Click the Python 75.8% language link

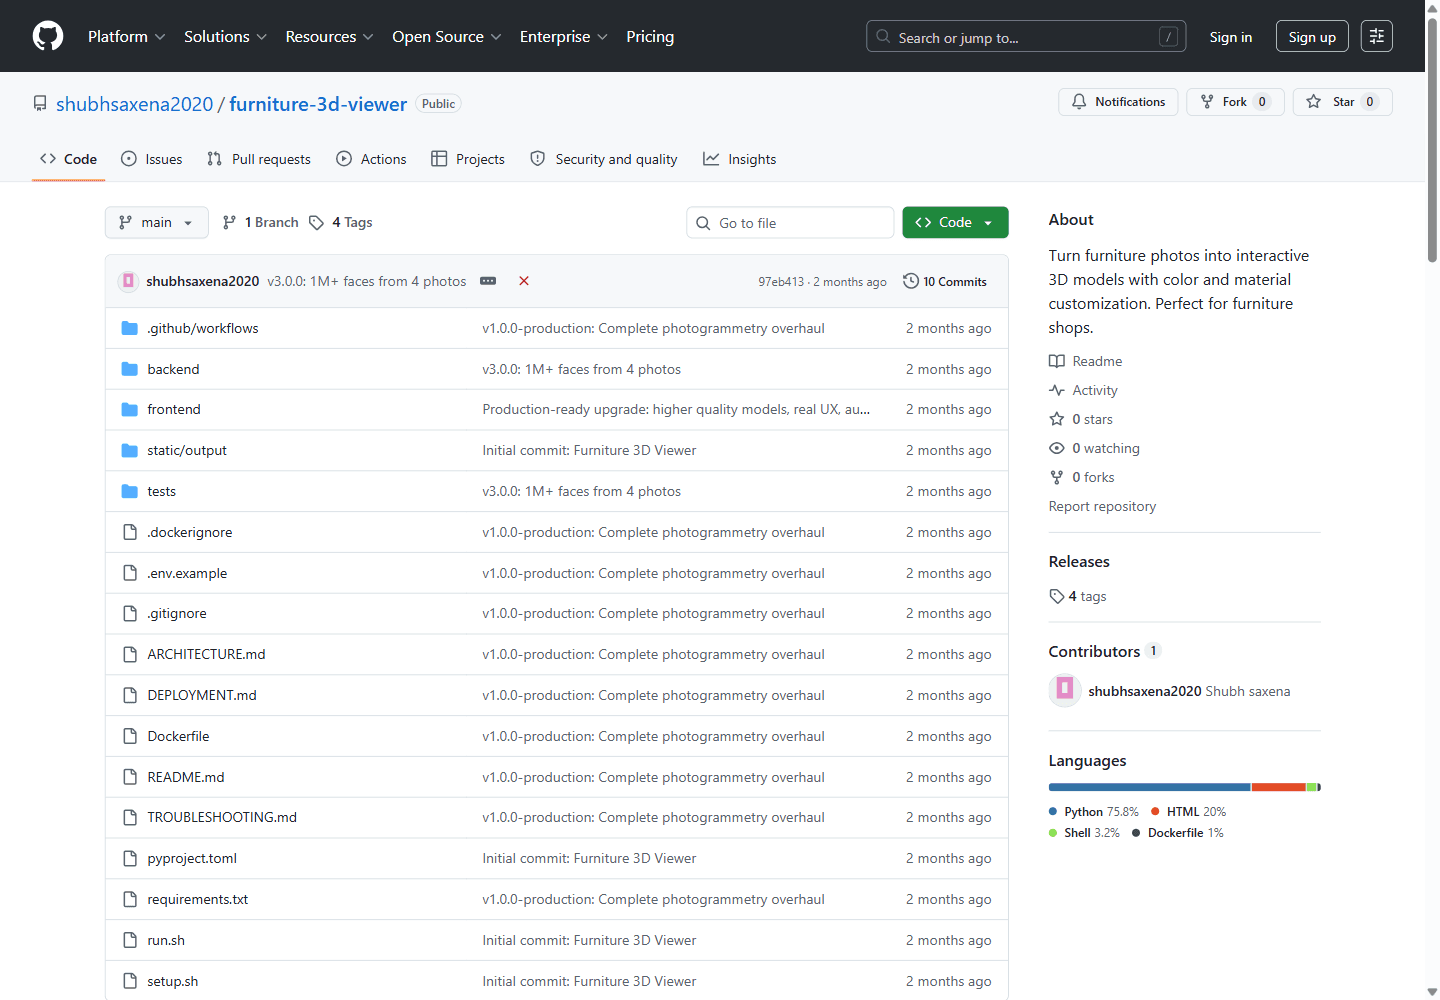click(x=1094, y=812)
